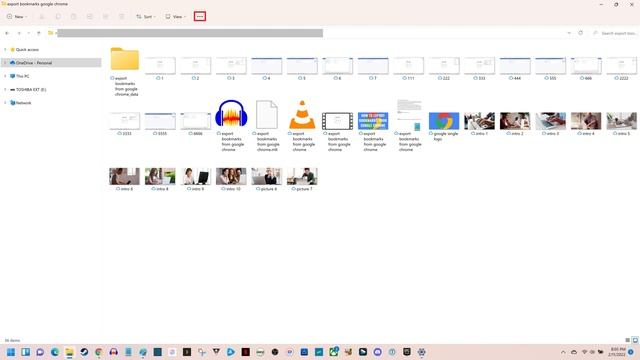640x360 pixels.
Task: Open the Sort dropdown
Action: tap(146, 17)
